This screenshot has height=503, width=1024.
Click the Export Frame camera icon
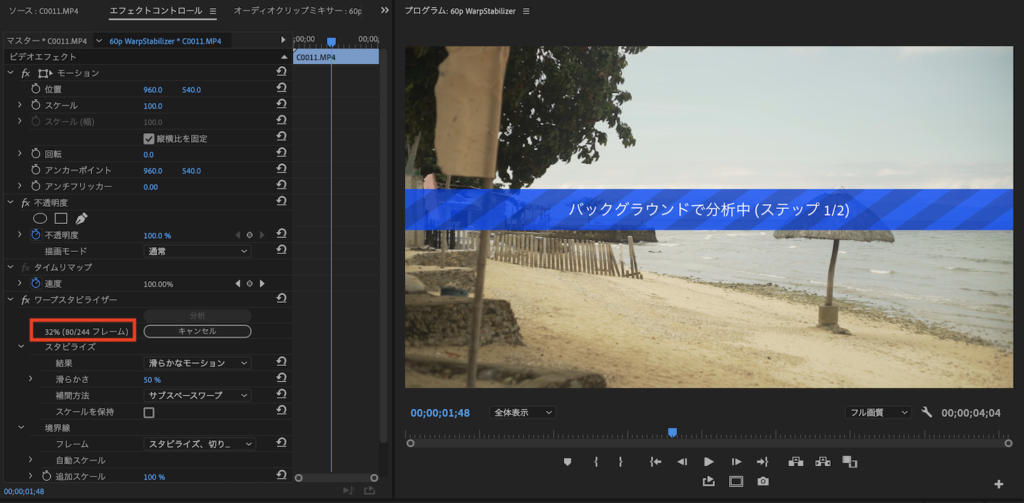click(x=763, y=481)
